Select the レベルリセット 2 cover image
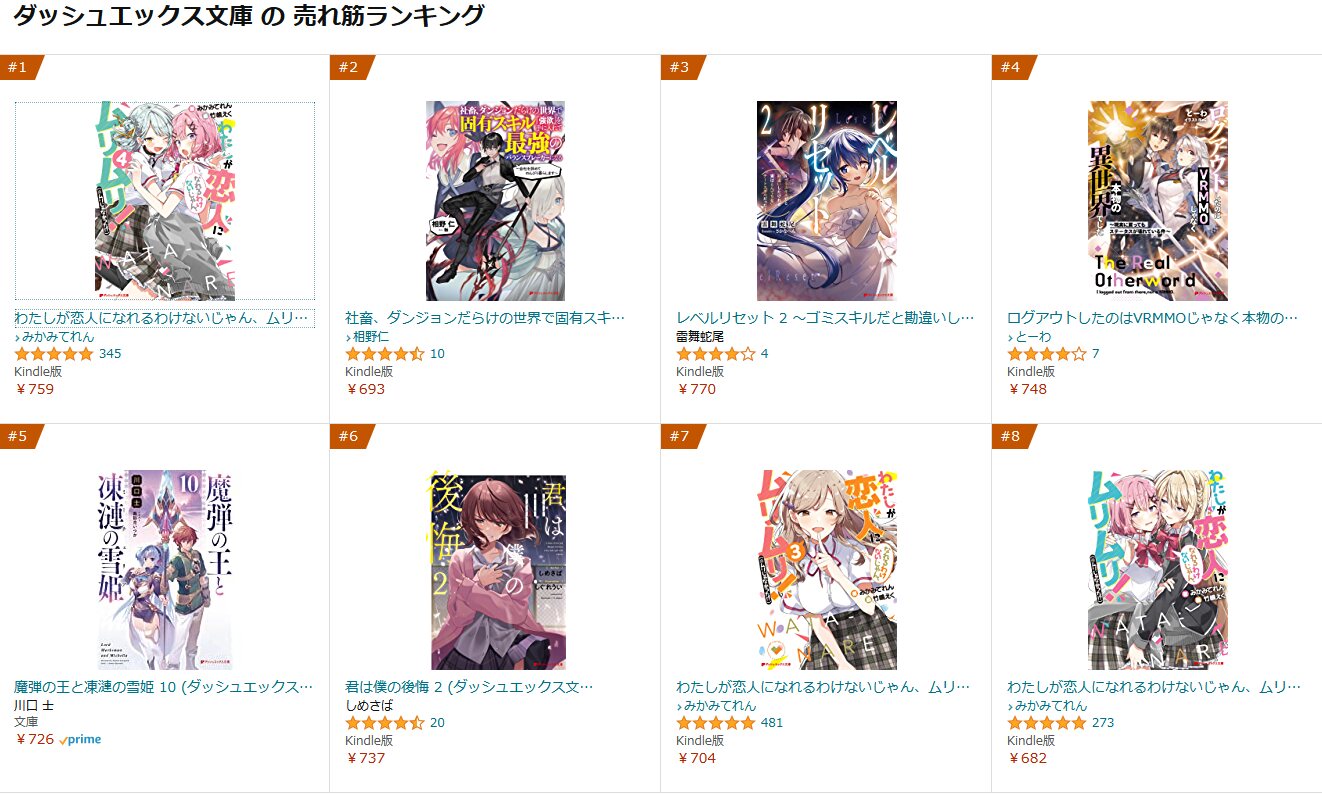1322x794 pixels. [826, 200]
